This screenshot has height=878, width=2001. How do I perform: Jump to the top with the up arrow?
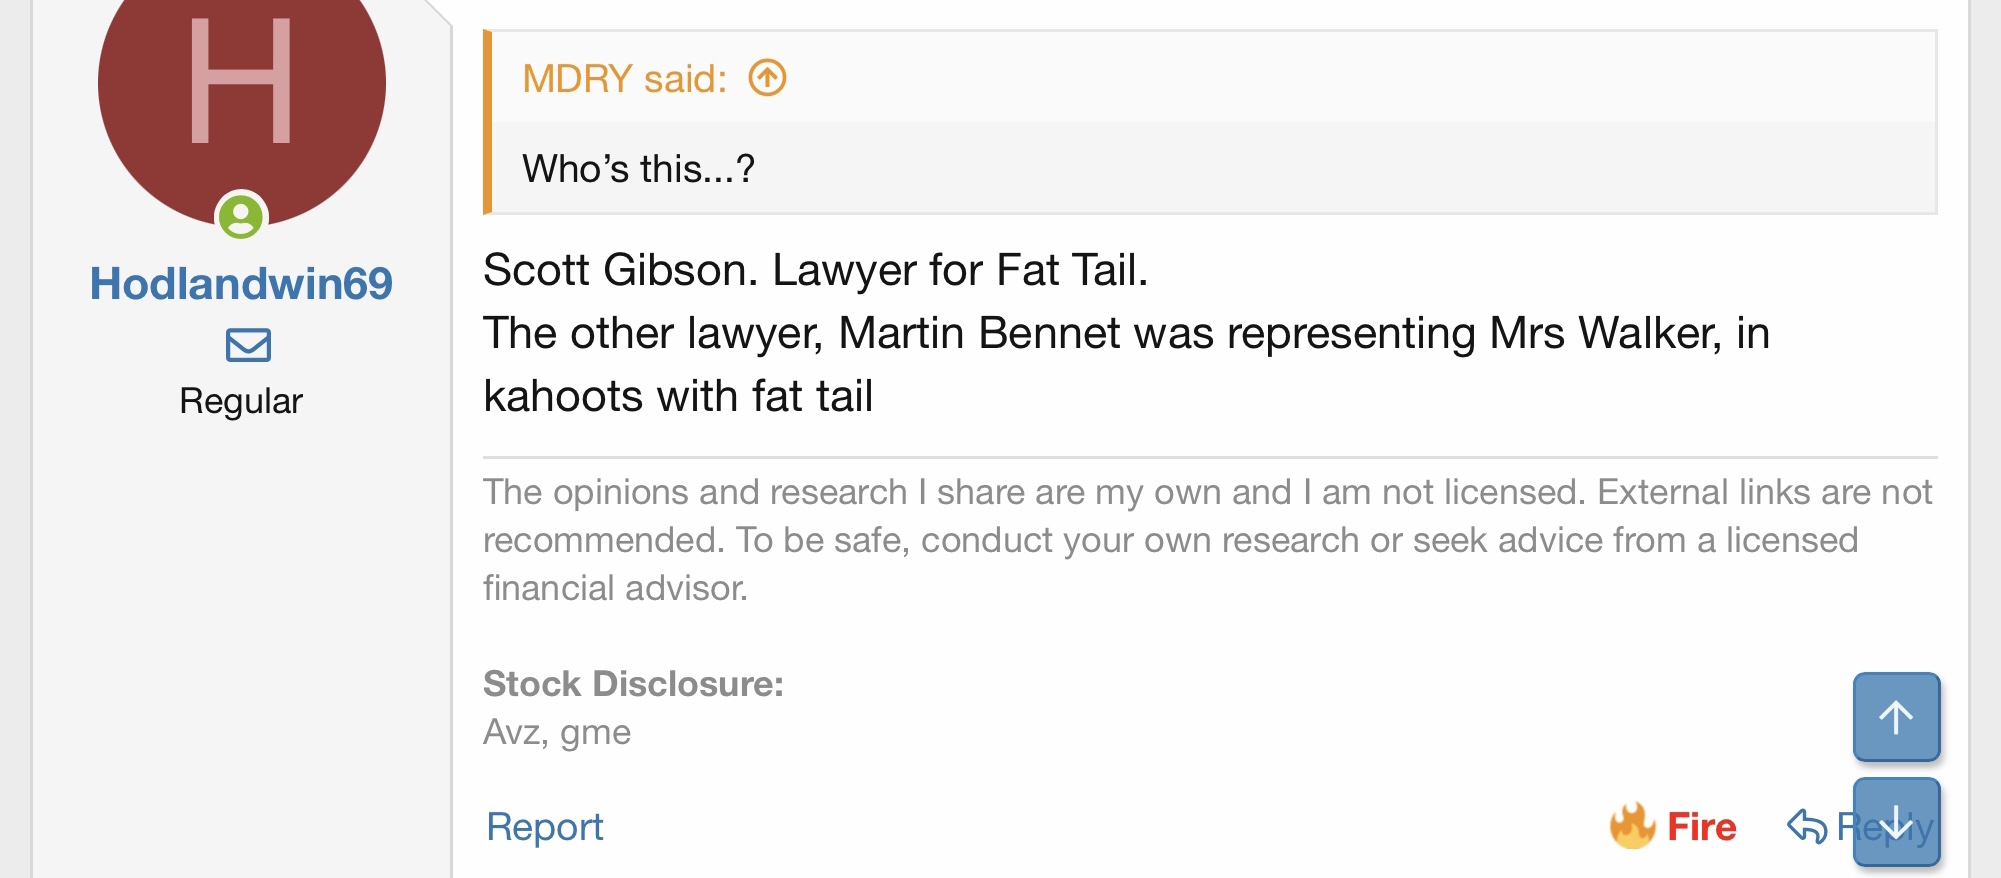pyautogui.click(x=1896, y=717)
